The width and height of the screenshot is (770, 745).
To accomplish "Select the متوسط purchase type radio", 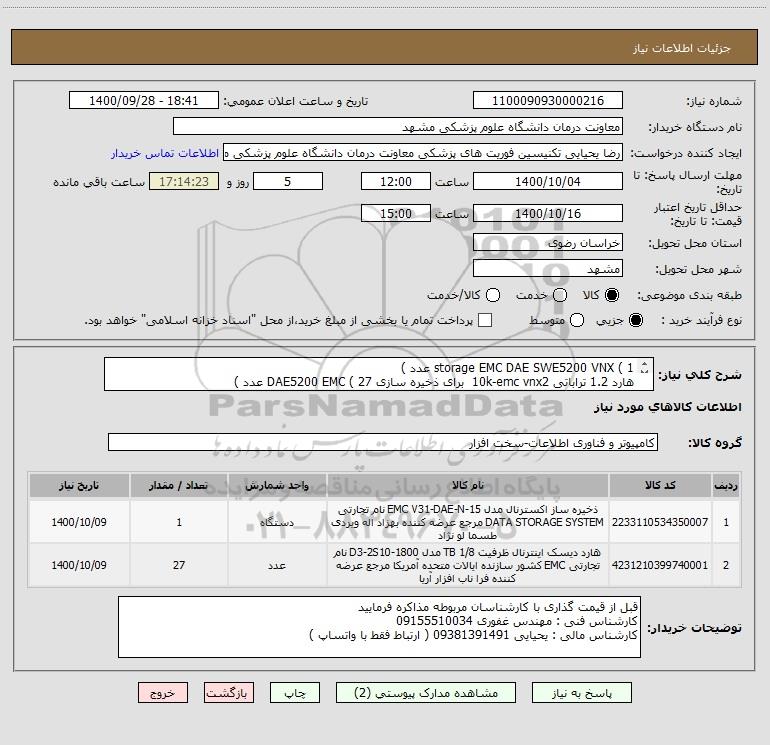I will tap(577, 320).
